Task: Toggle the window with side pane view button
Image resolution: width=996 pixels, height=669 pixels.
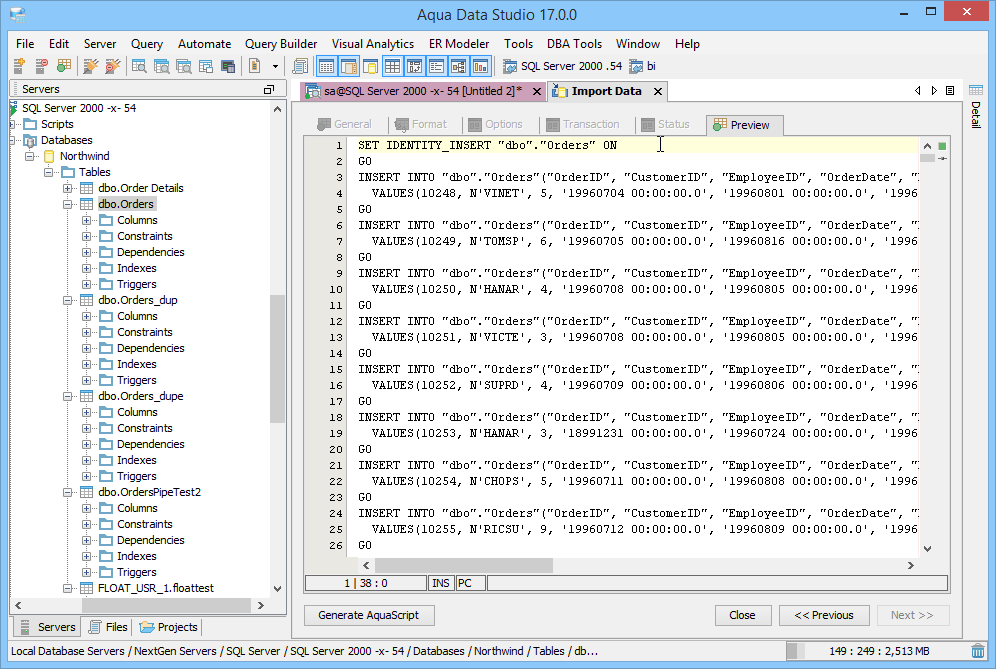Action: click(x=349, y=66)
